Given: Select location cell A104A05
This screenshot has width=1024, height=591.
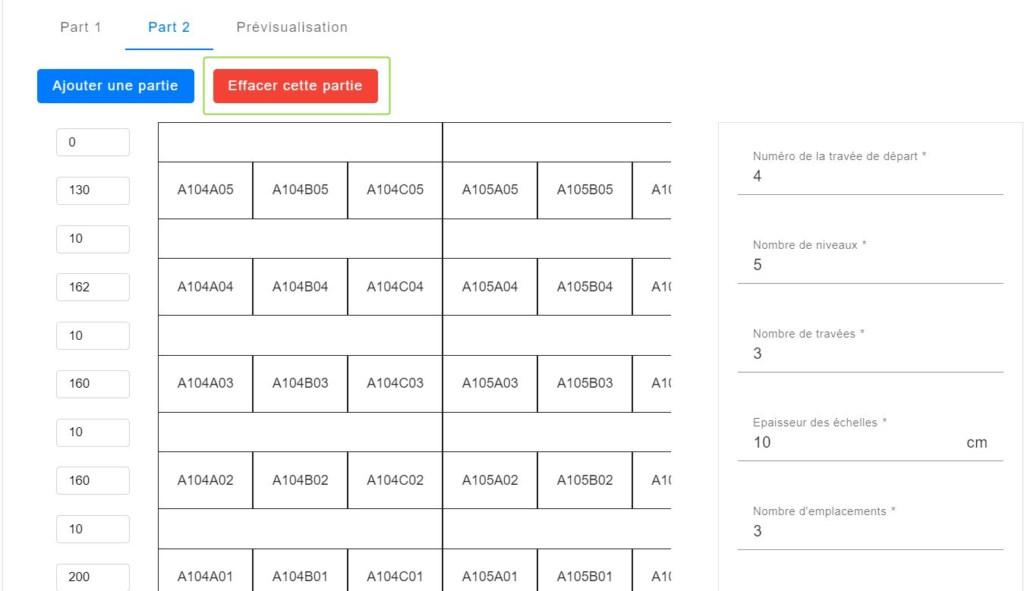Looking at the screenshot, I should (x=205, y=190).
